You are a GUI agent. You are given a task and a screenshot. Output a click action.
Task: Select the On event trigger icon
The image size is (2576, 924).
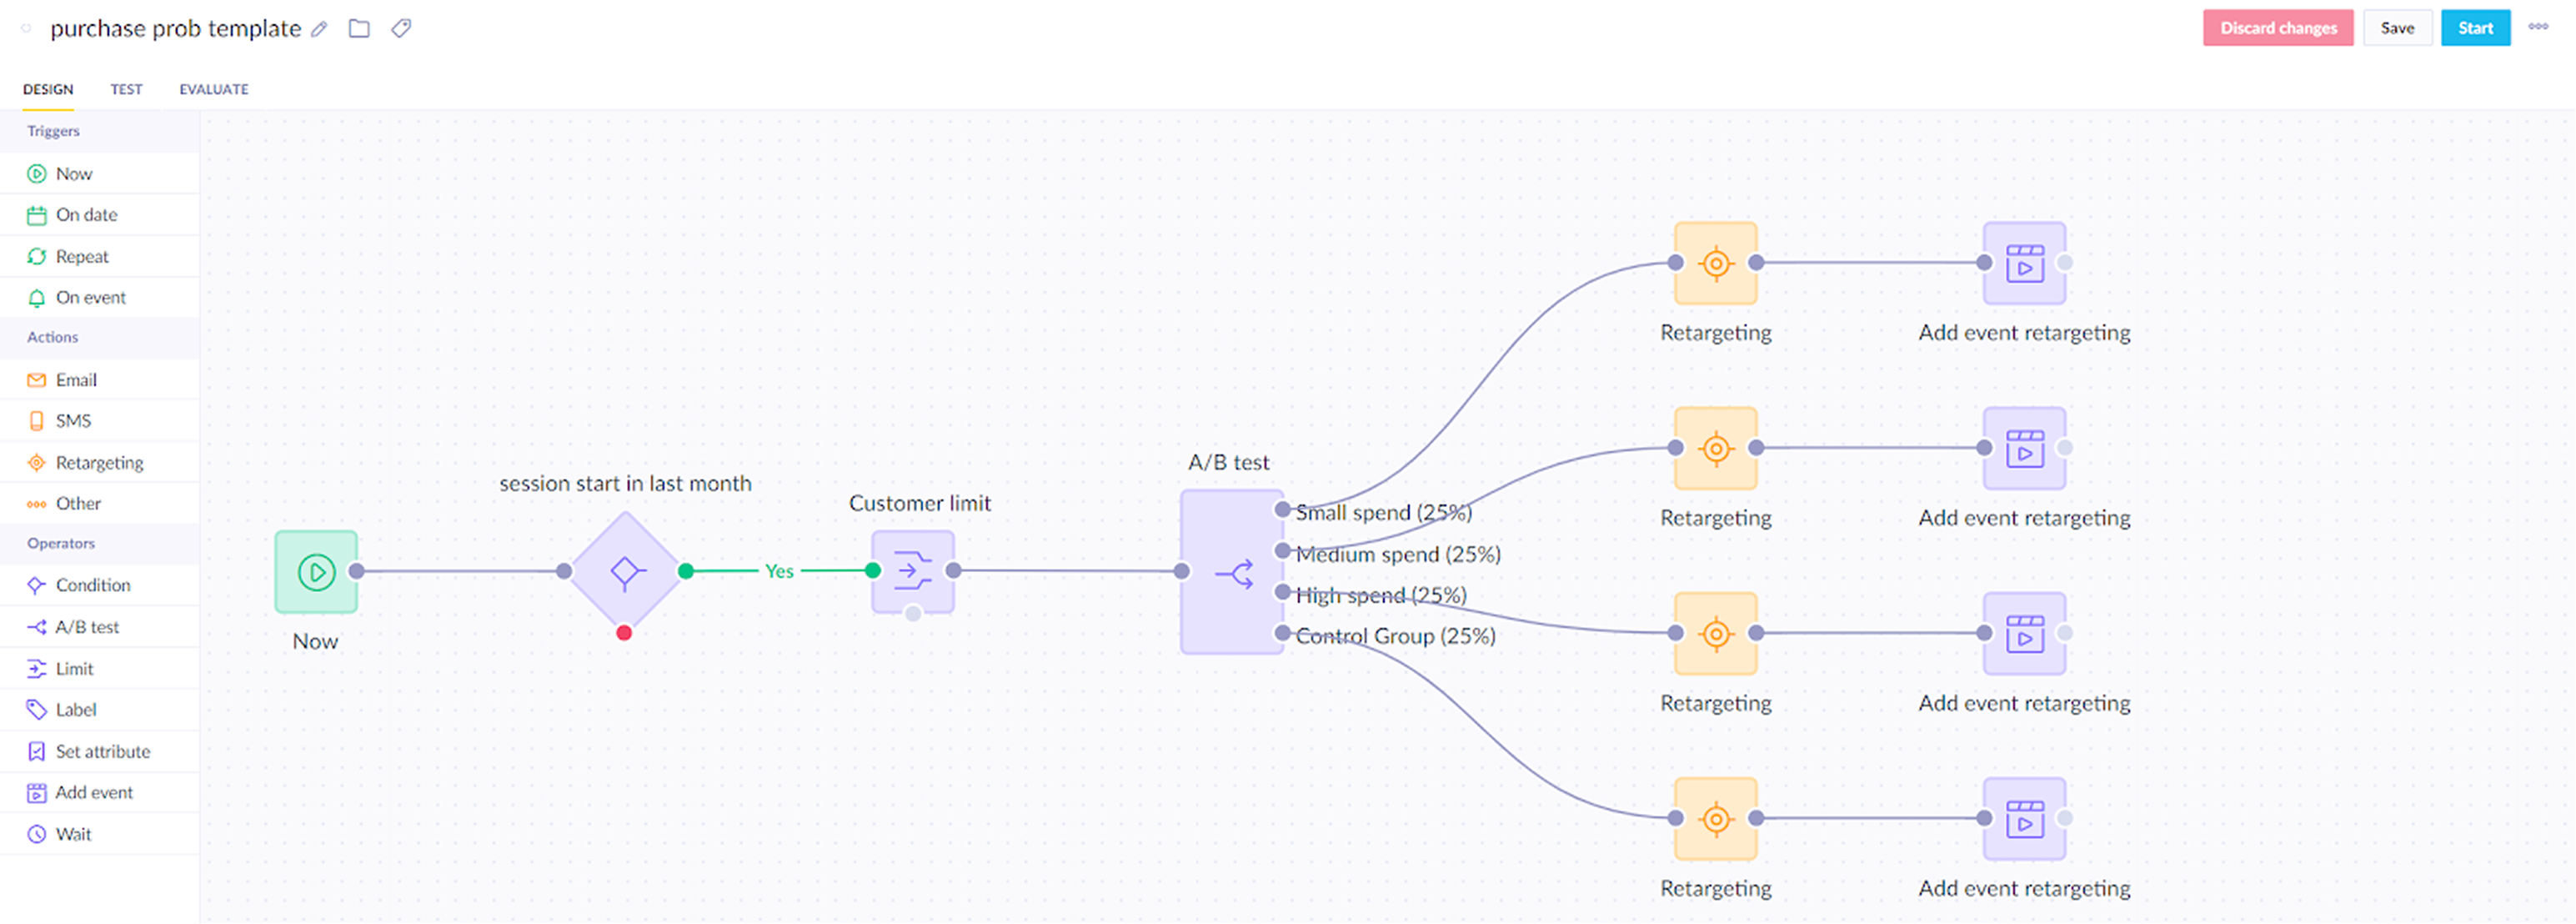(37, 297)
